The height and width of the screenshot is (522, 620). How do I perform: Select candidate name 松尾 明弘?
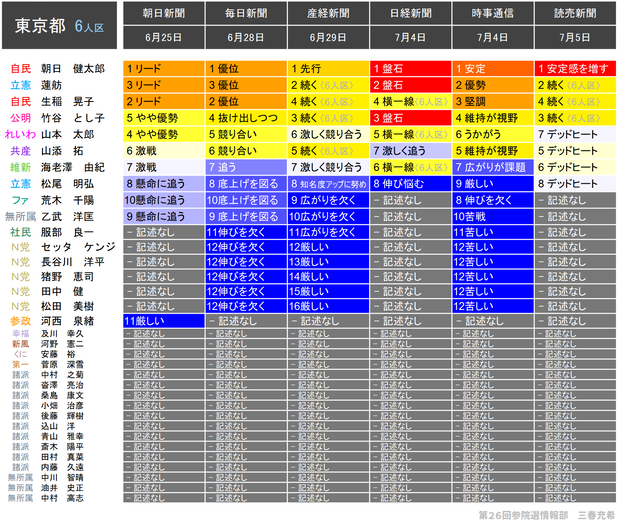click(x=67, y=184)
